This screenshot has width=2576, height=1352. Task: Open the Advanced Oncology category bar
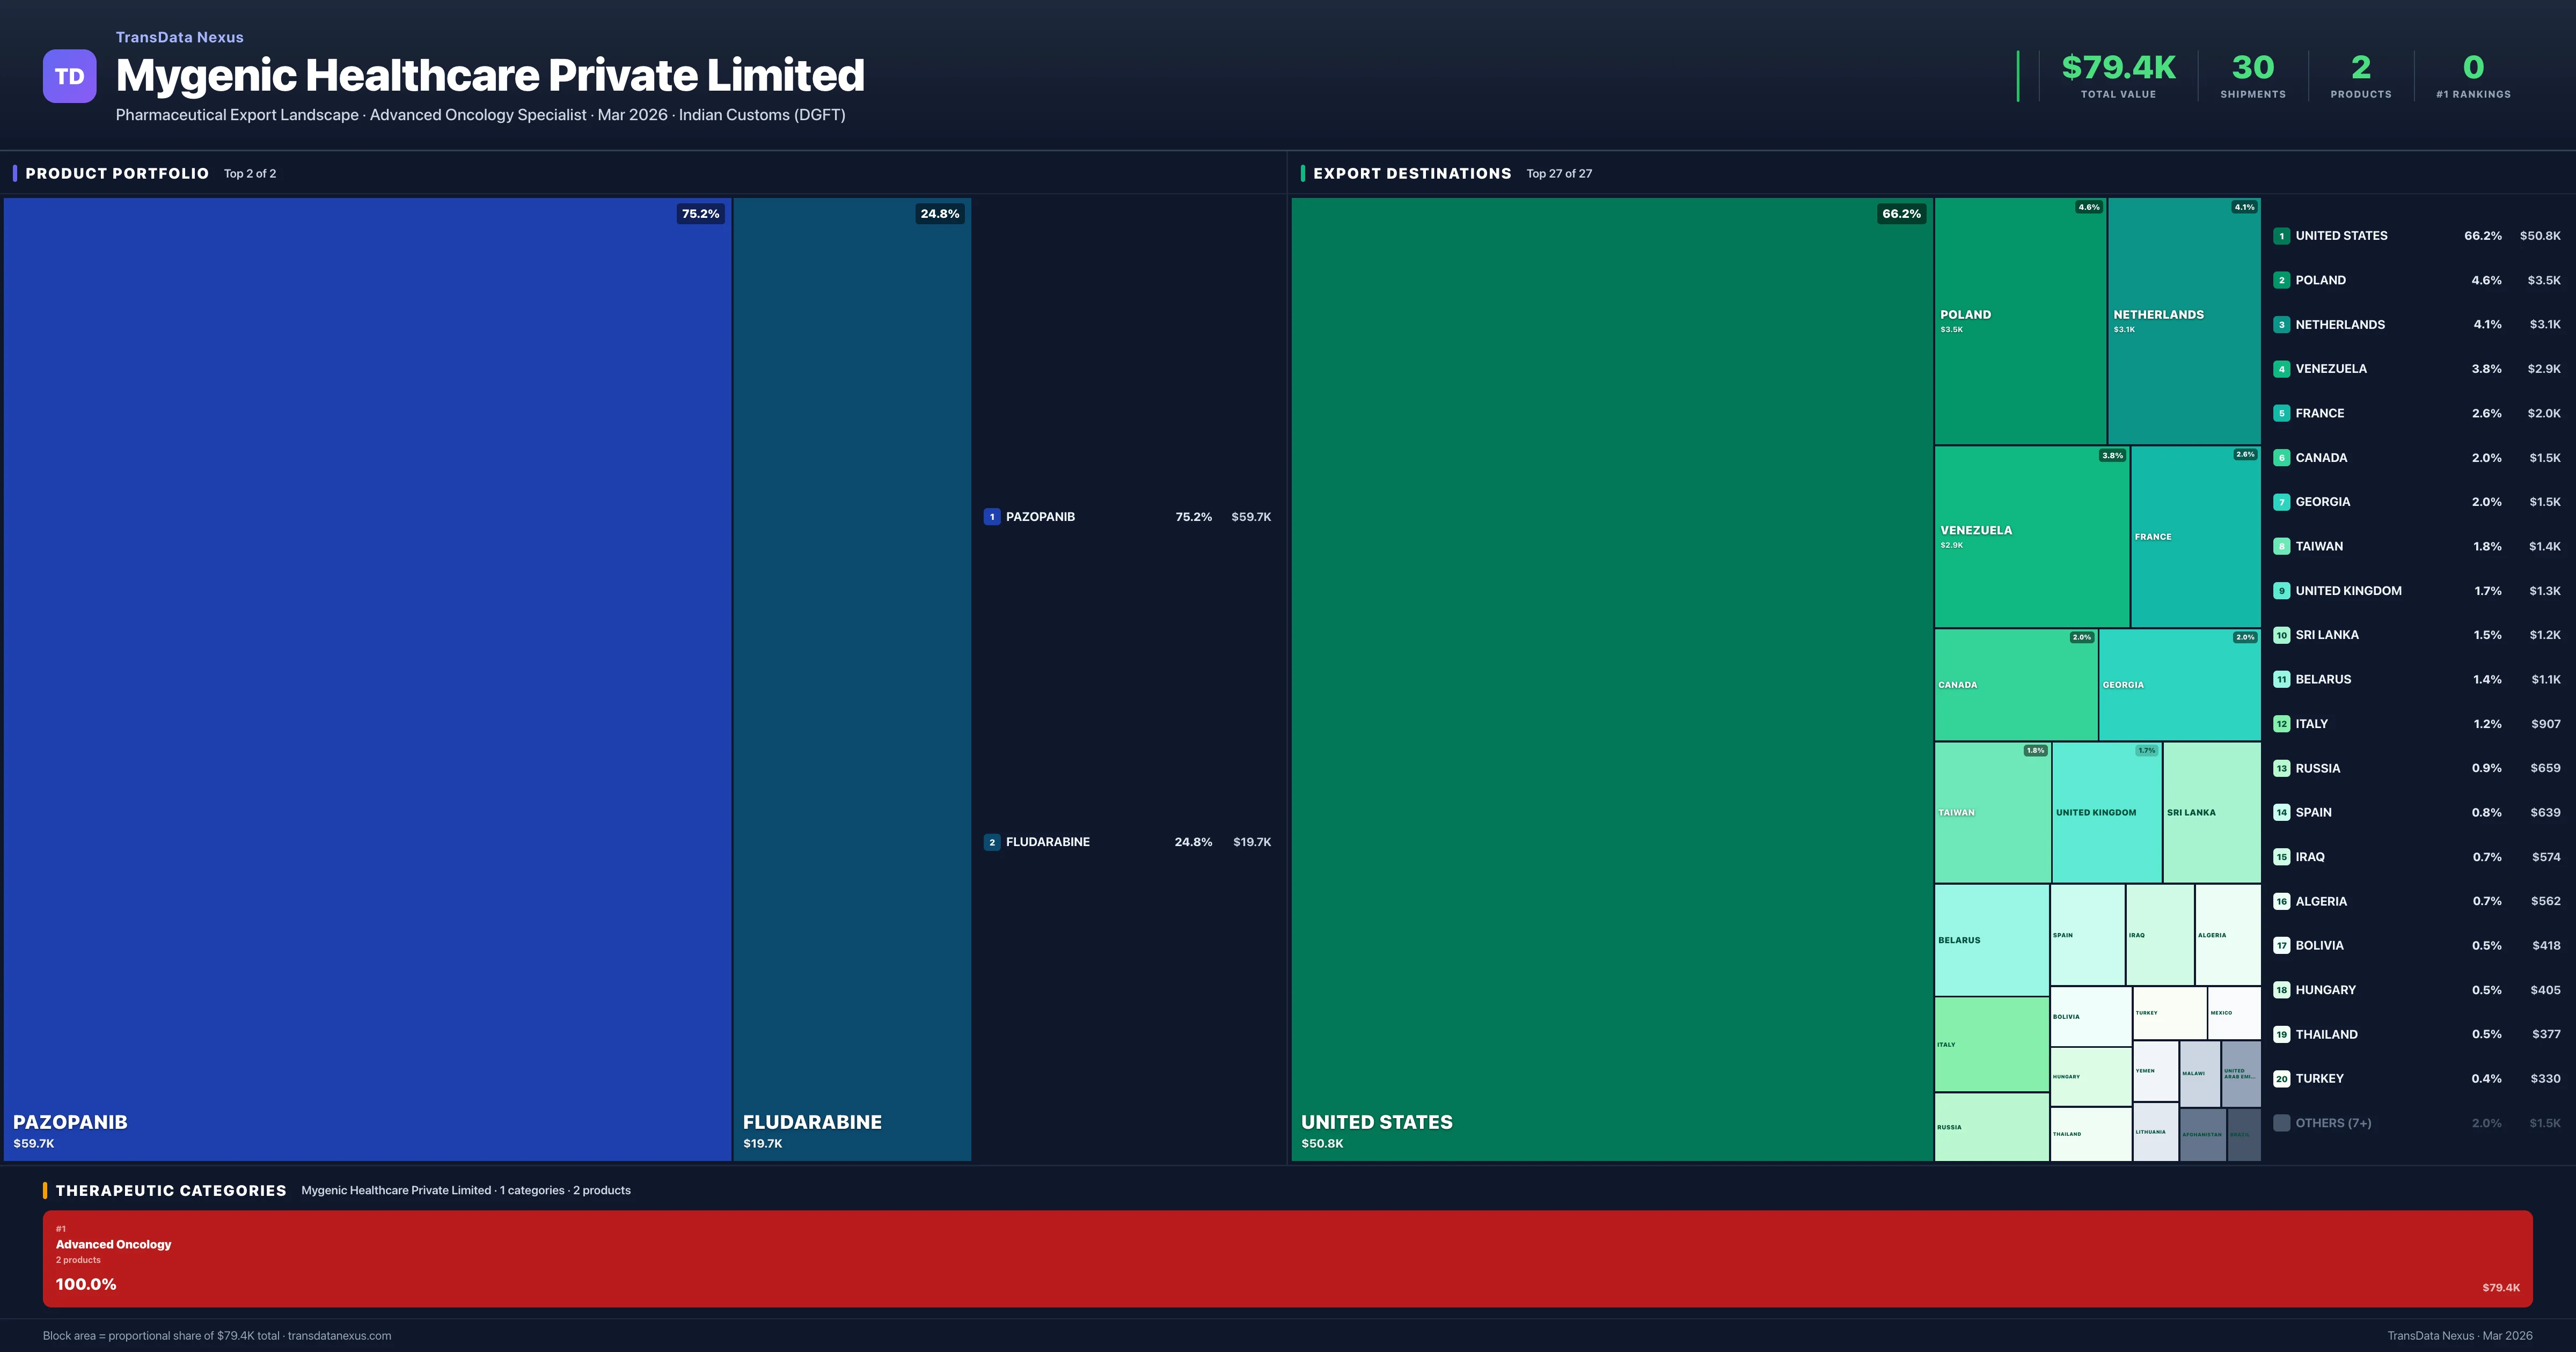(x=1287, y=1258)
